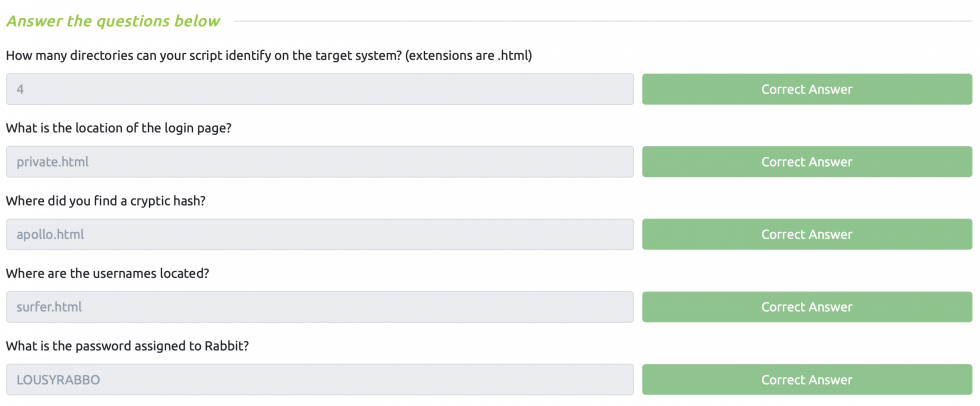The height and width of the screenshot is (406, 980).
Task: Focus the answer field containing 4
Action: (x=319, y=89)
